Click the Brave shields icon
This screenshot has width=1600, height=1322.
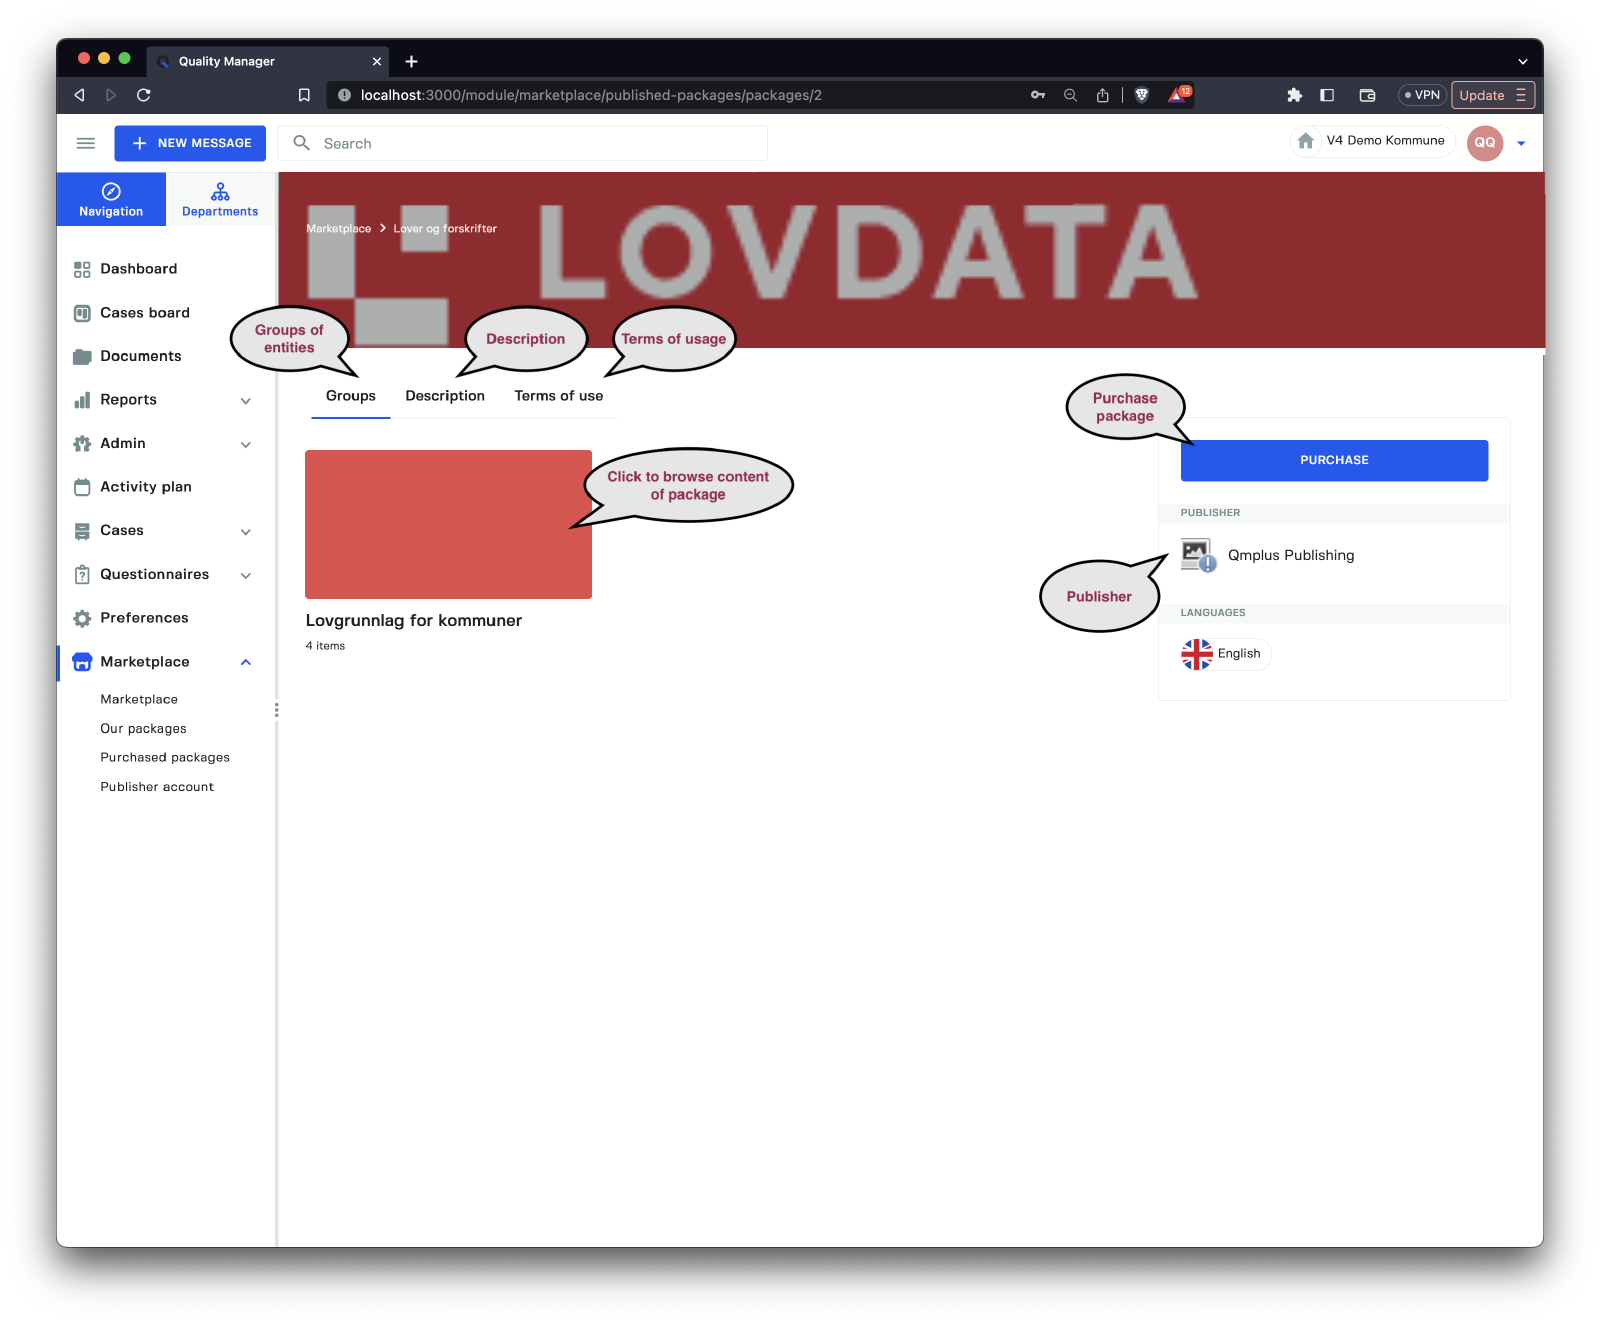(x=1142, y=95)
